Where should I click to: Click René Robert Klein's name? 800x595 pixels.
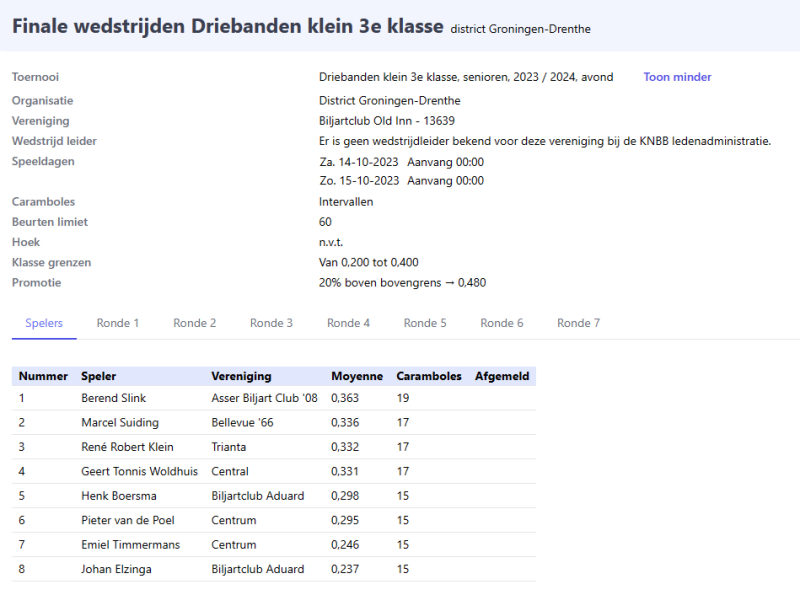pos(127,447)
